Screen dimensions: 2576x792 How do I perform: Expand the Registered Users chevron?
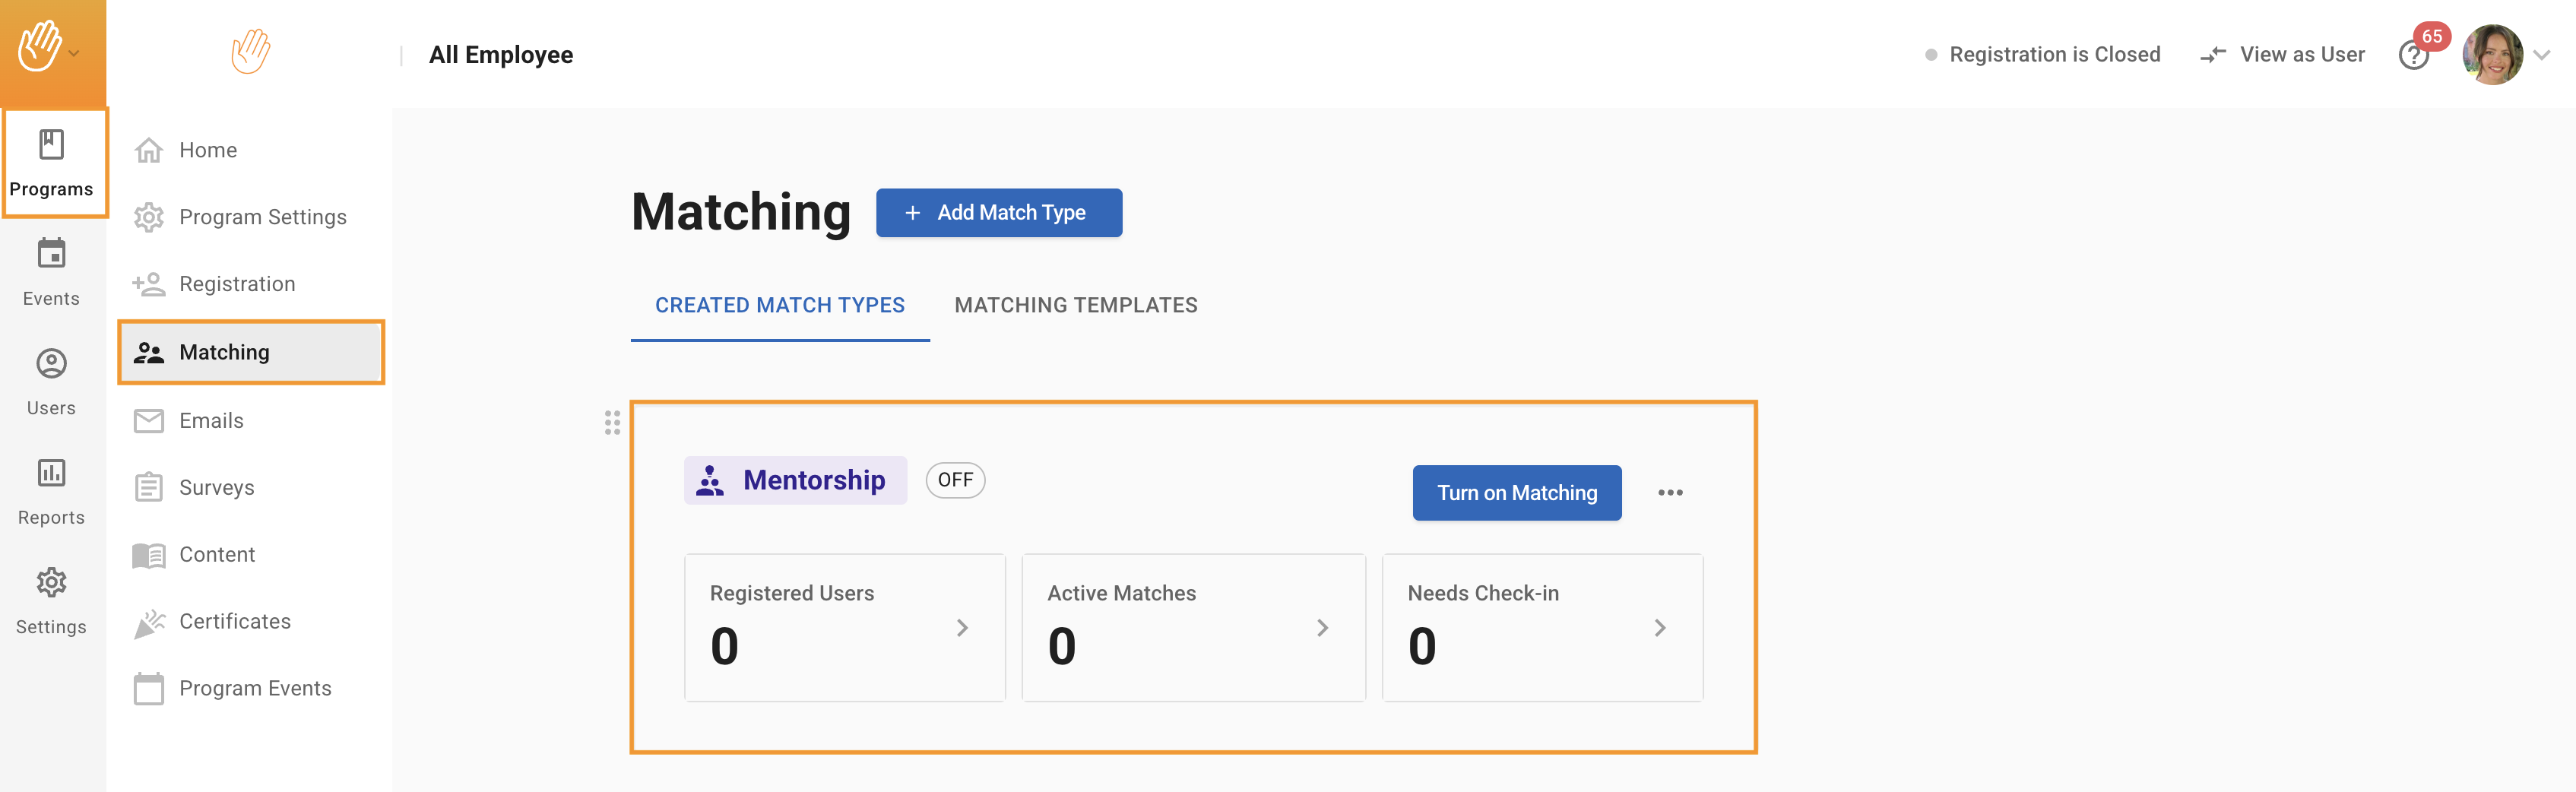(962, 628)
